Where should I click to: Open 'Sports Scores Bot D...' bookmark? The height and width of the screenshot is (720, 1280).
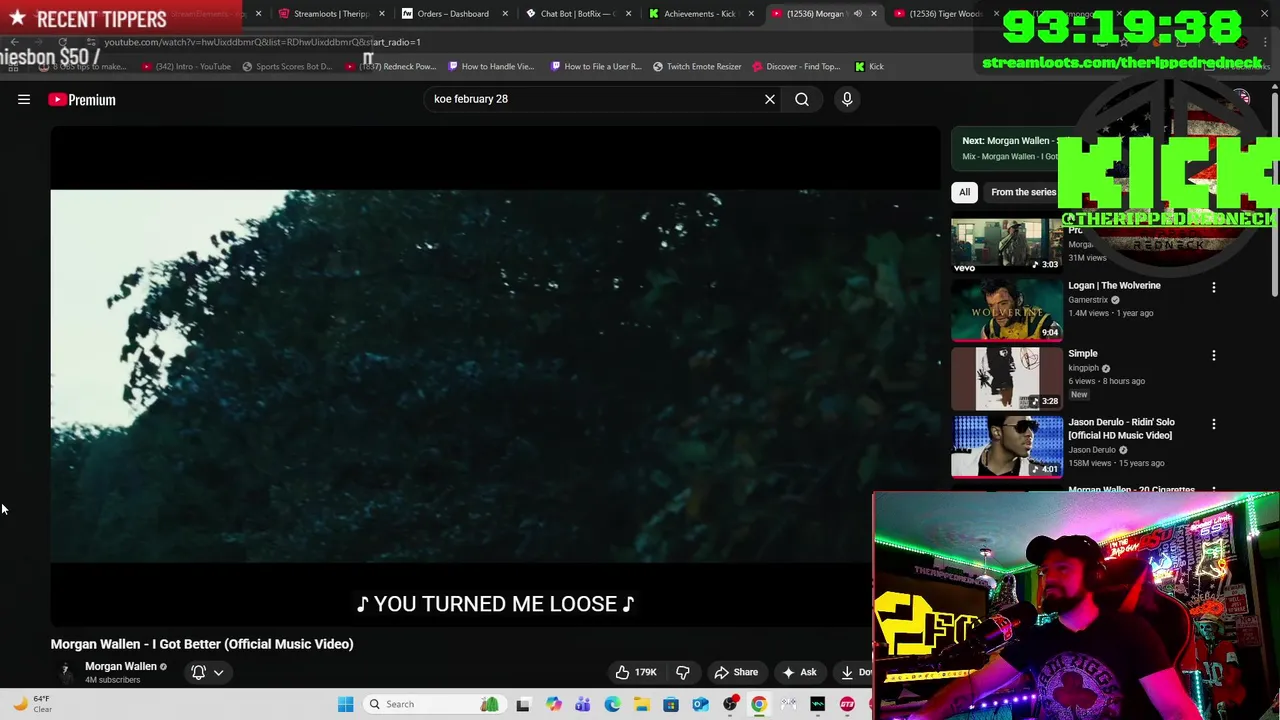(x=287, y=66)
